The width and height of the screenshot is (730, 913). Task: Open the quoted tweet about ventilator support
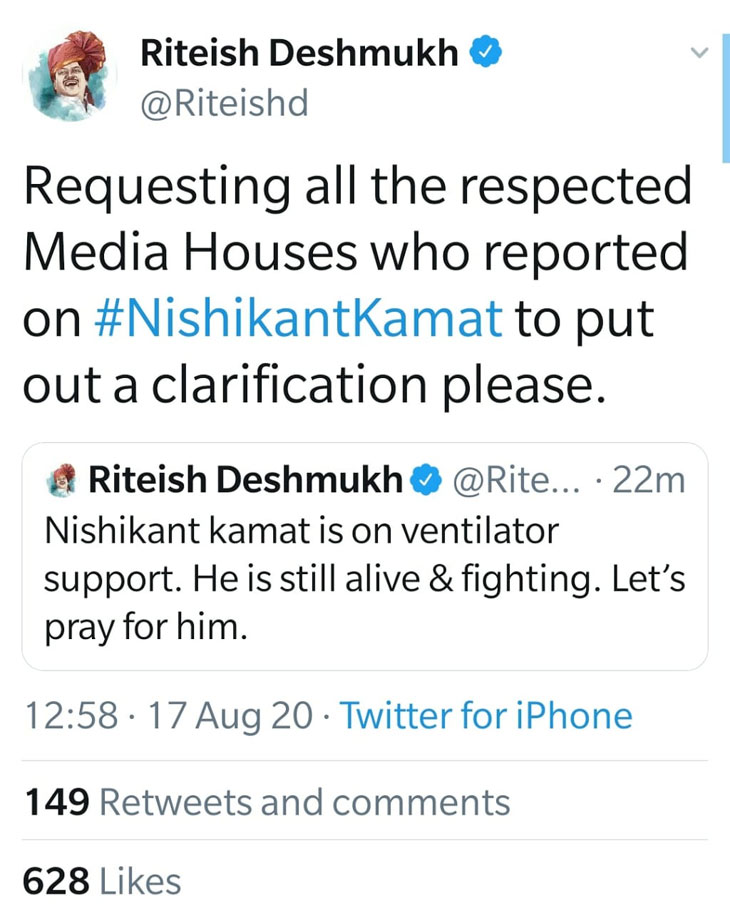point(364,580)
